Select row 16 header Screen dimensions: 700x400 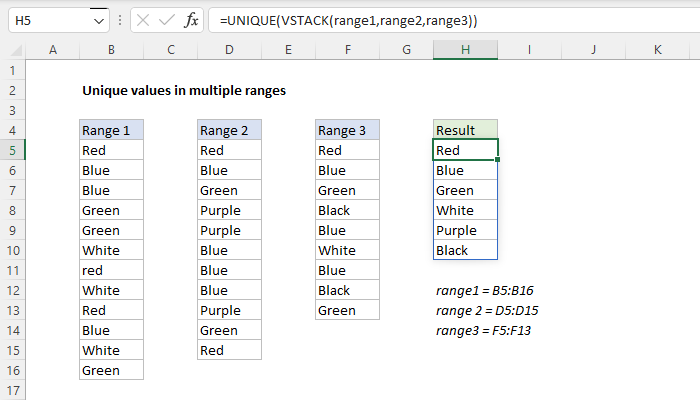pyautogui.click(x=12, y=370)
